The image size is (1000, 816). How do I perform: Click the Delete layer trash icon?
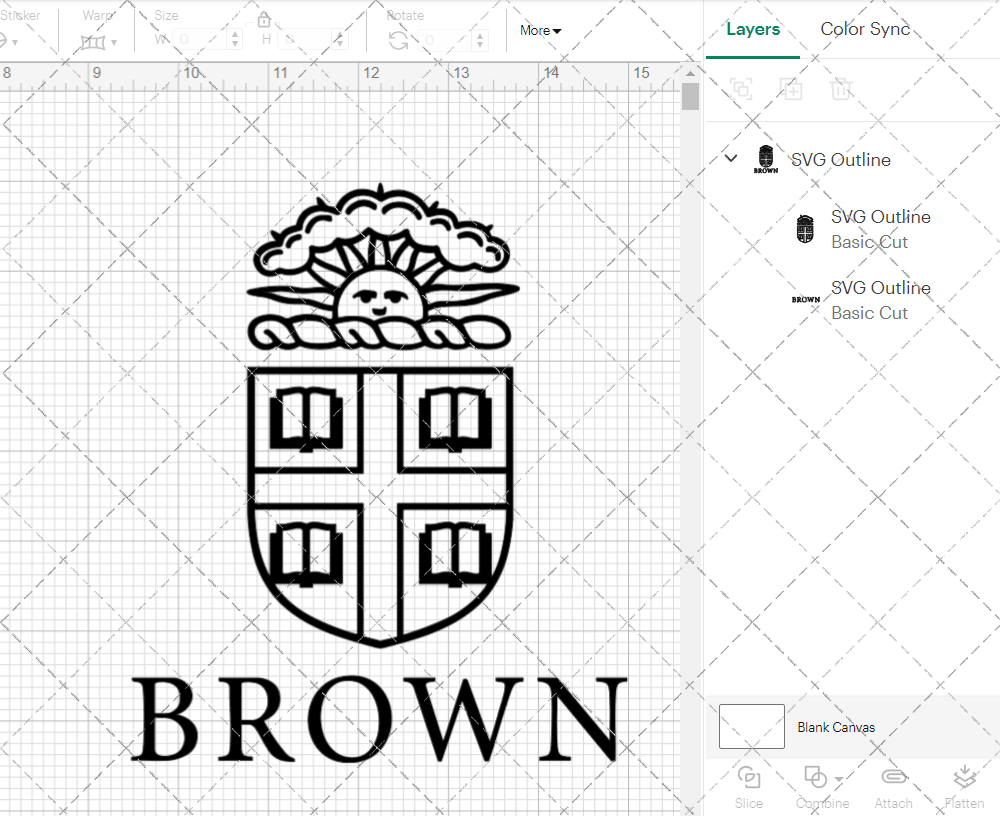[x=841, y=89]
